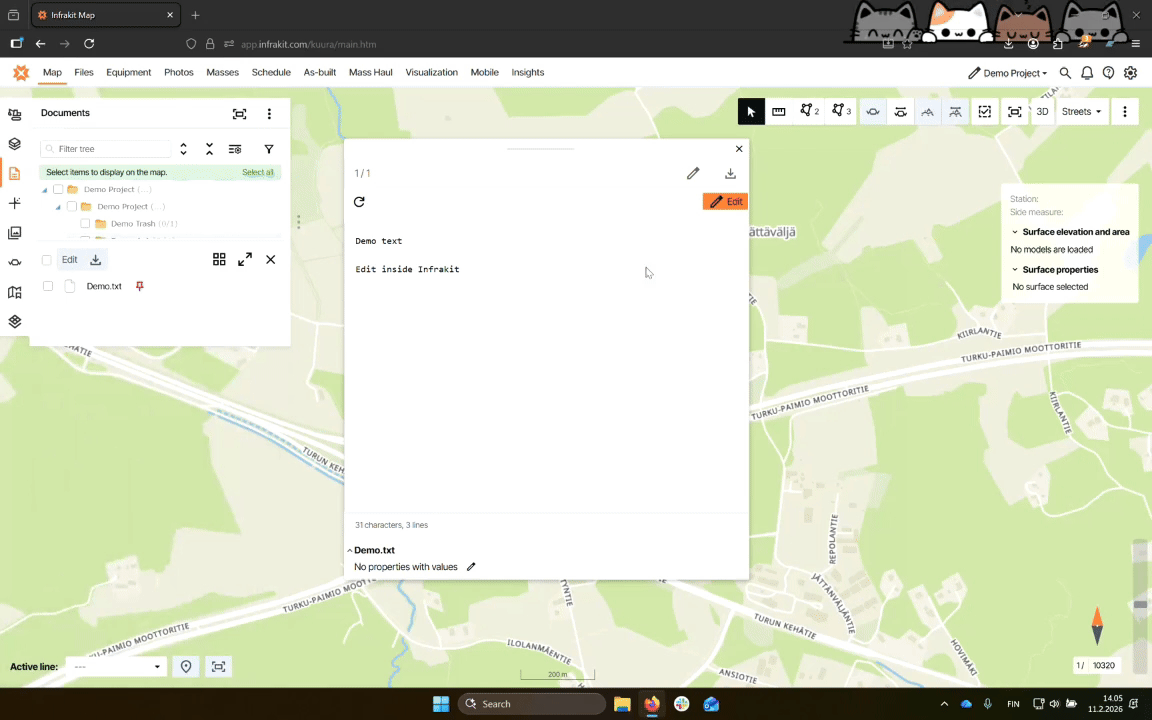Click the compass north arrow
Screen dimensions: 1152x720
click(x=1097, y=626)
